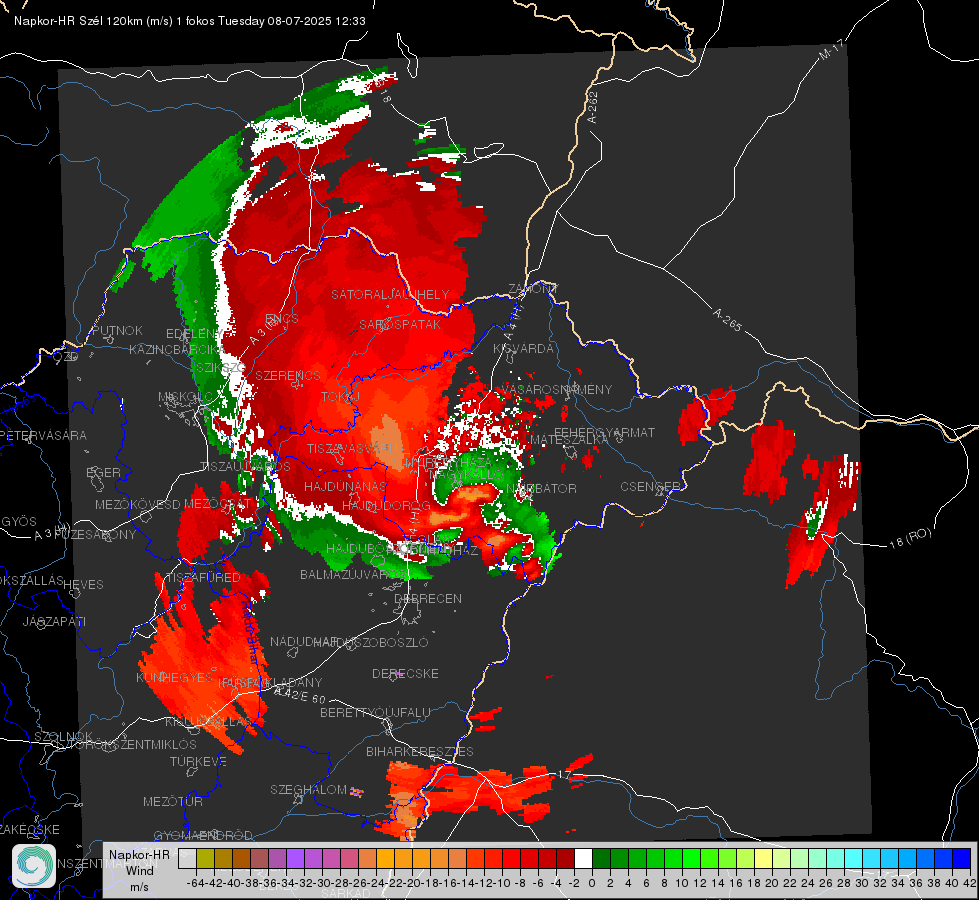Click the TISZAFÜRED city label
This screenshot has width=979, height=900.
[x=203, y=577]
